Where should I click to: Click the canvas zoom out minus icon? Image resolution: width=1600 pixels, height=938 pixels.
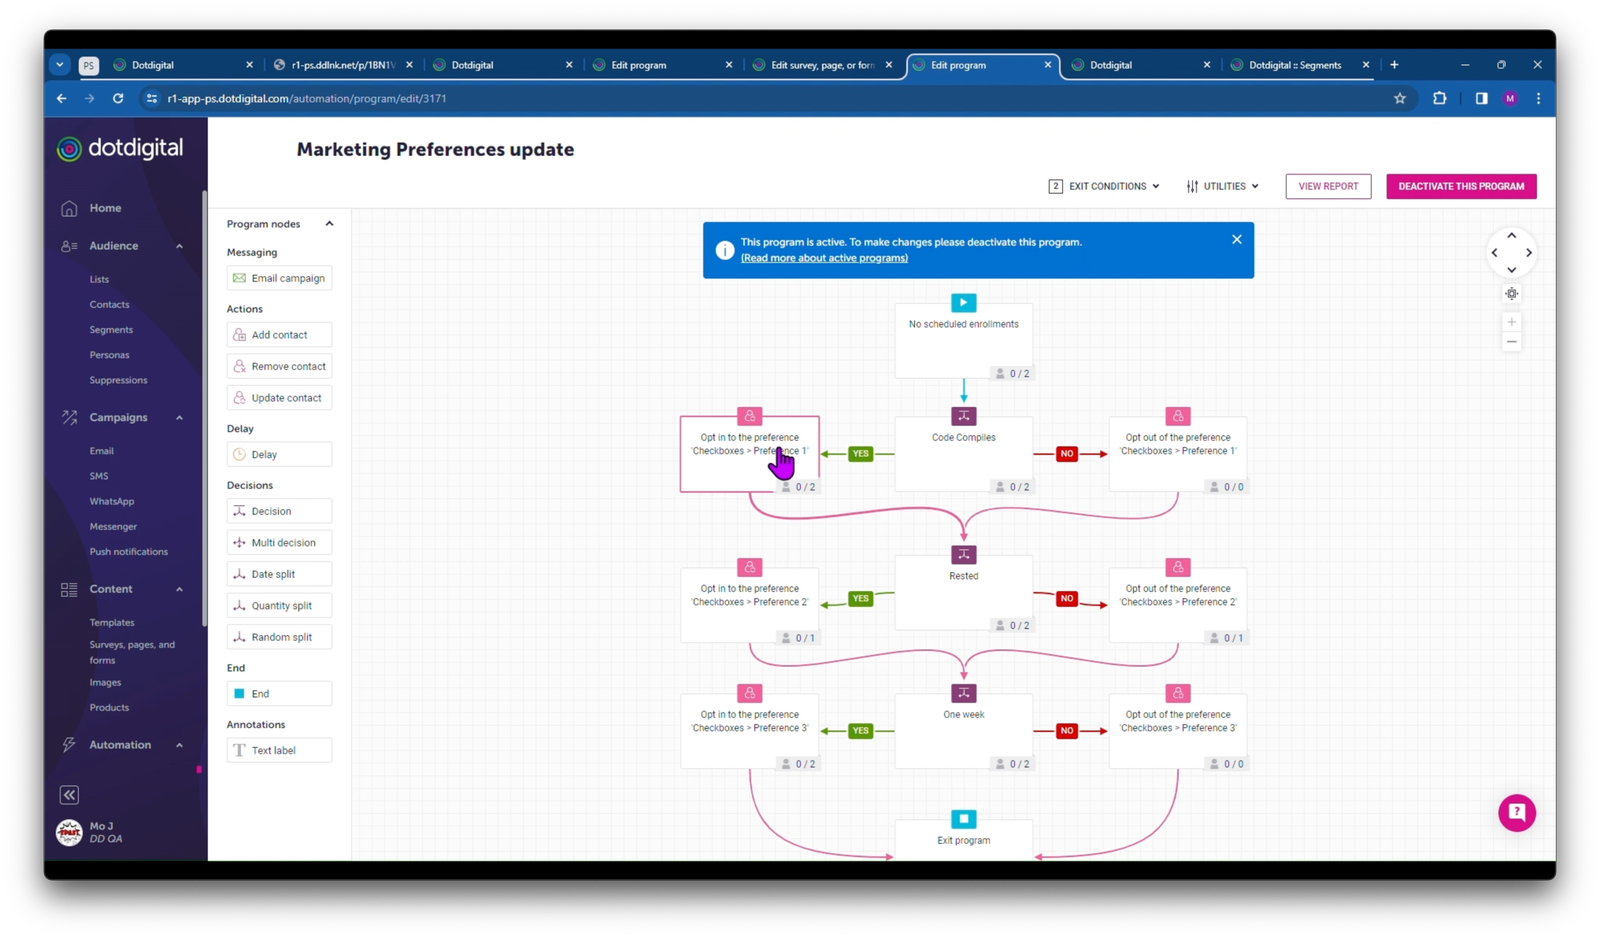click(1511, 342)
